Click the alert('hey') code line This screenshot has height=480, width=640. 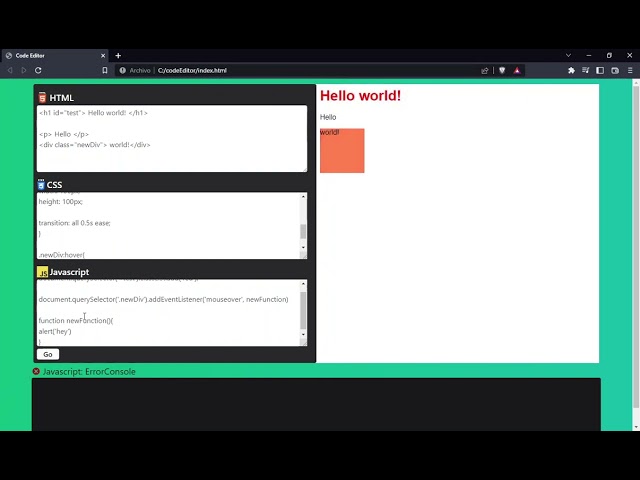(55, 331)
